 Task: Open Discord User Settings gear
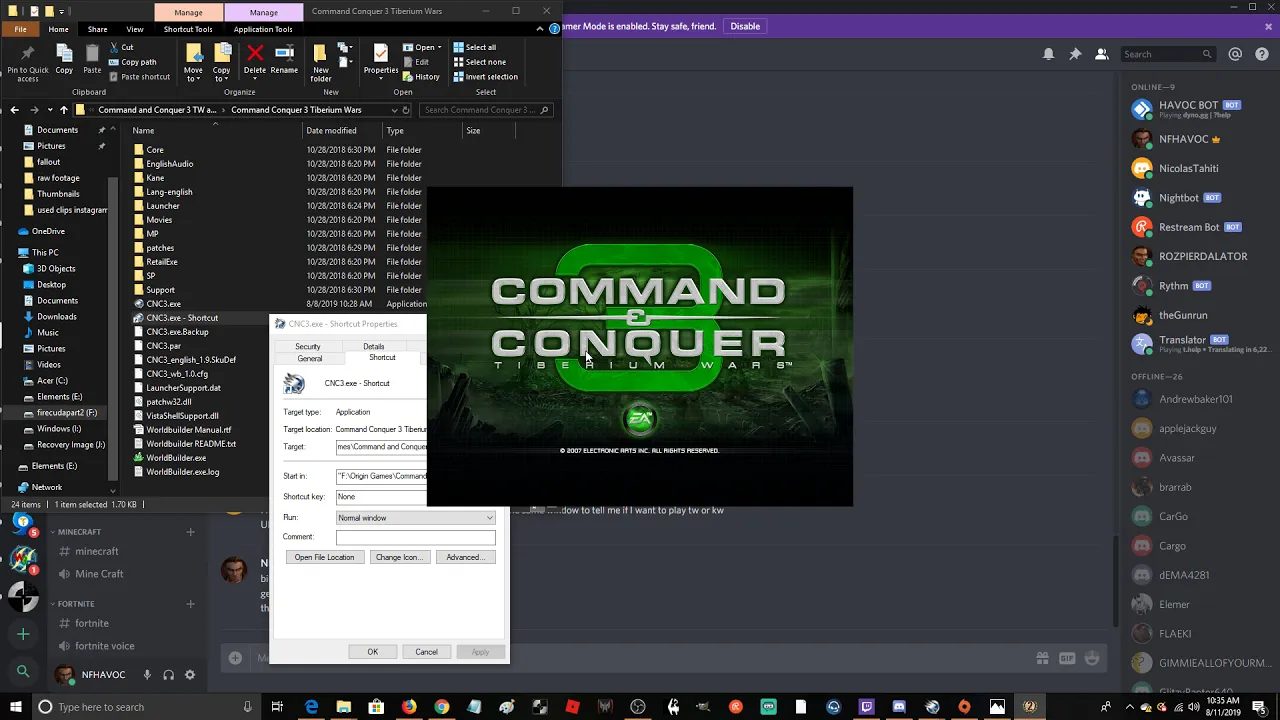[190, 675]
